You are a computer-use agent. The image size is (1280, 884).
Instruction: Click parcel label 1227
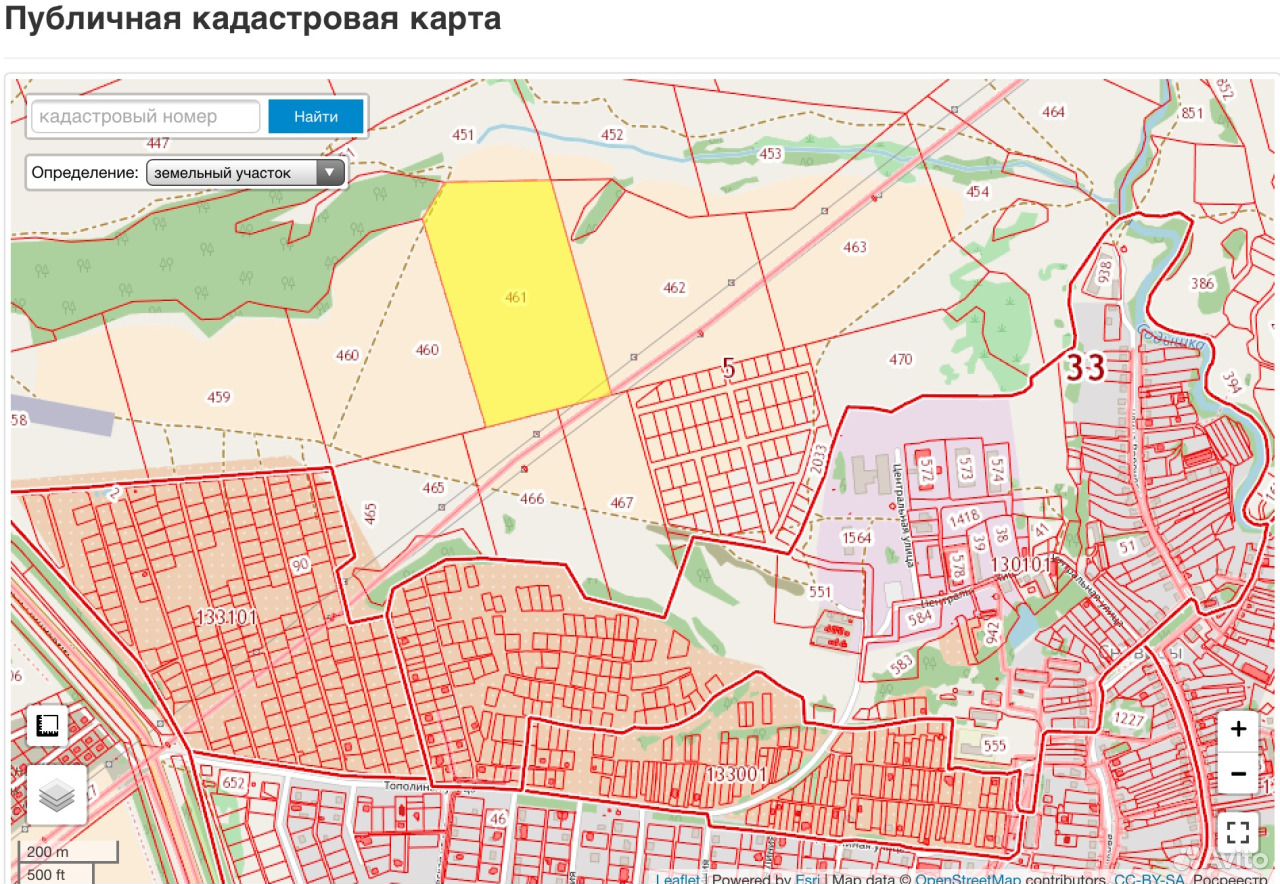click(1128, 719)
